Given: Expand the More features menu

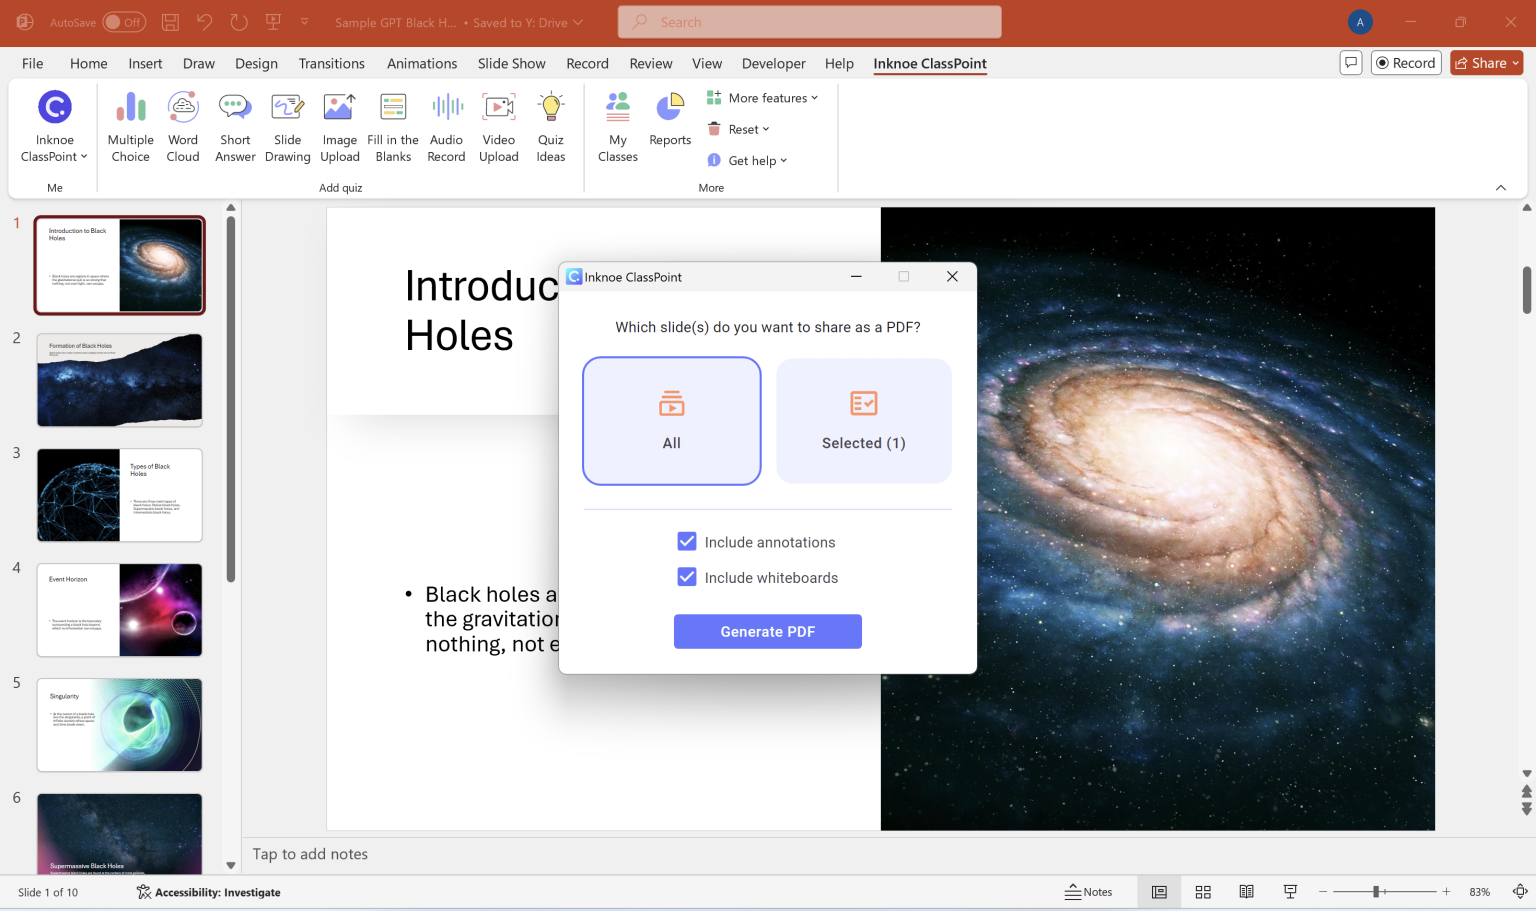Looking at the screenshot, I should point(763,97).
